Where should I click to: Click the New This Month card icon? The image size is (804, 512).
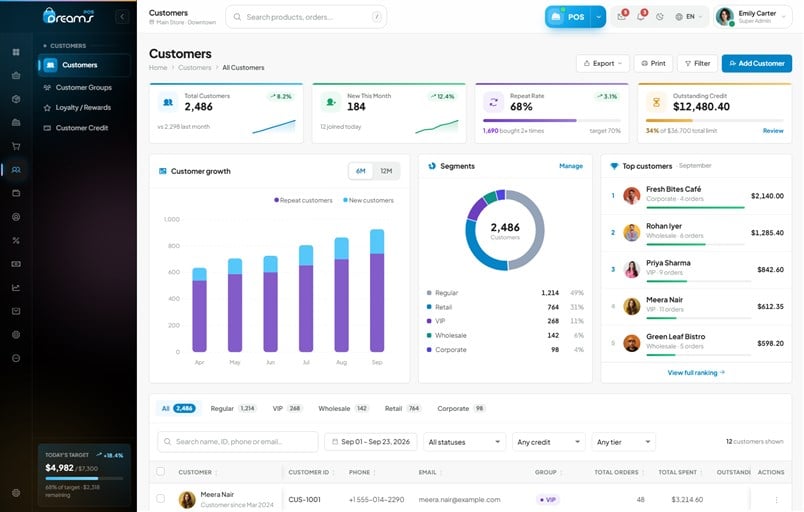(331, 102)
